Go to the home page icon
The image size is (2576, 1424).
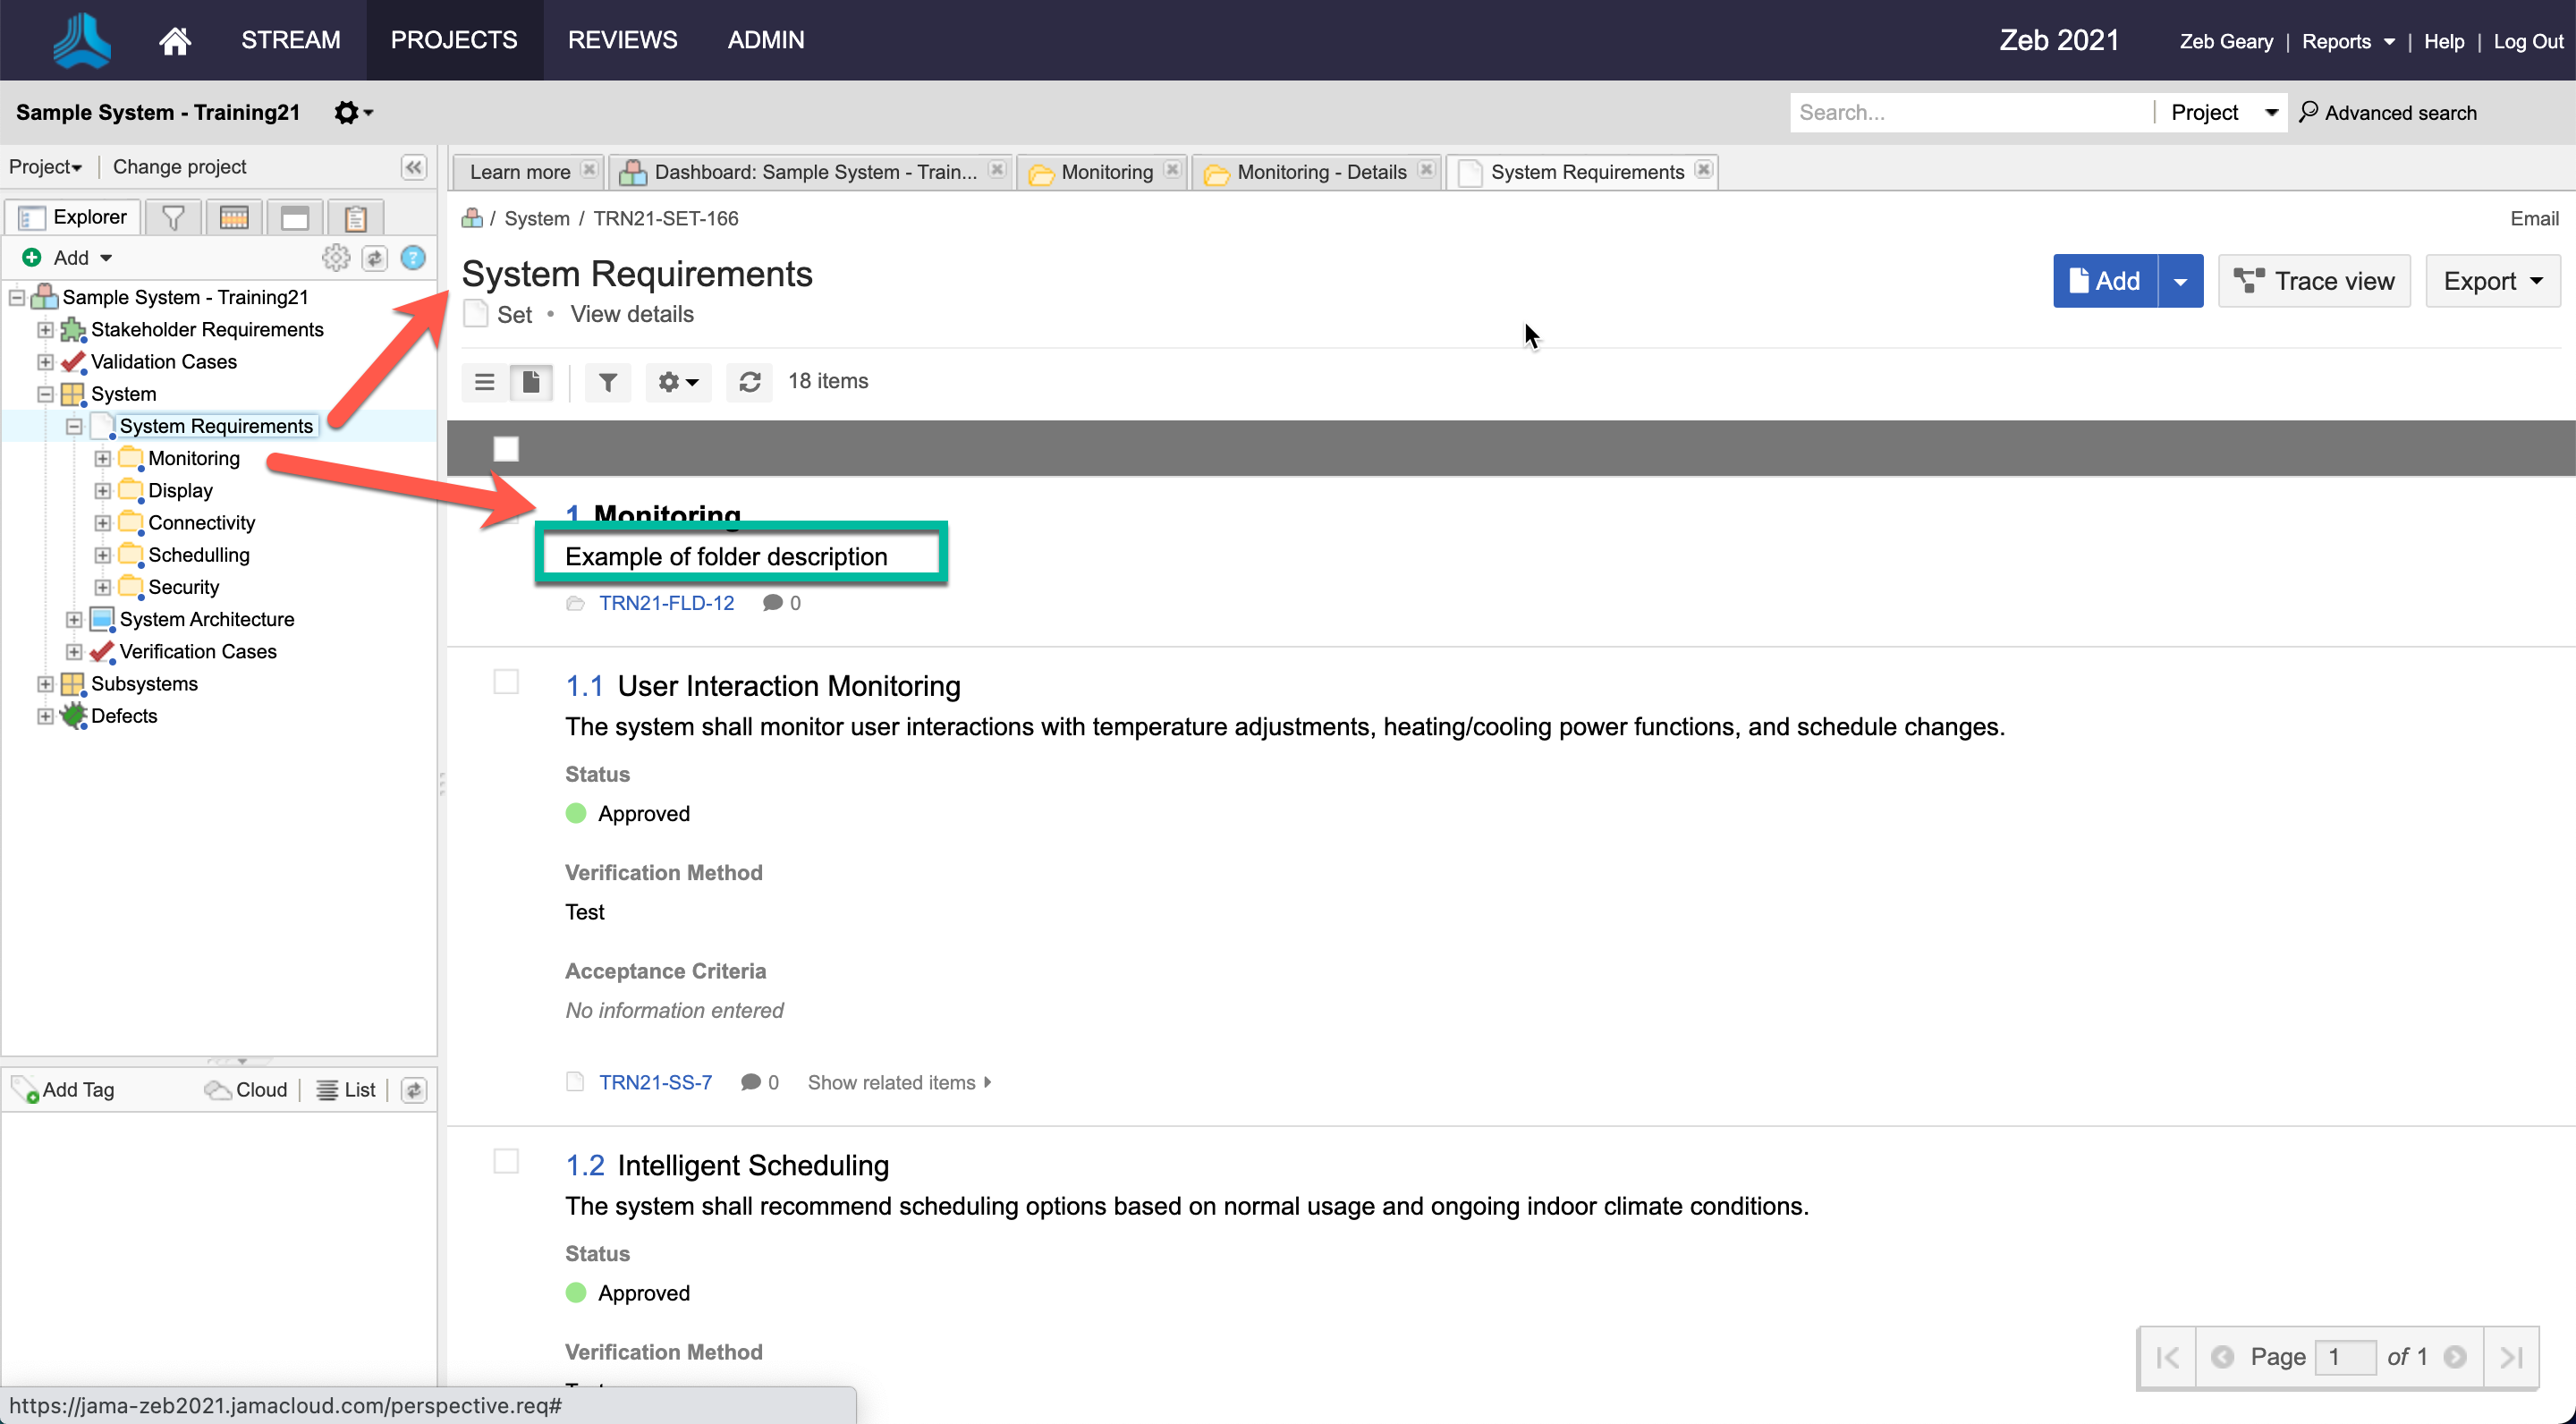(x=174, y=40)
